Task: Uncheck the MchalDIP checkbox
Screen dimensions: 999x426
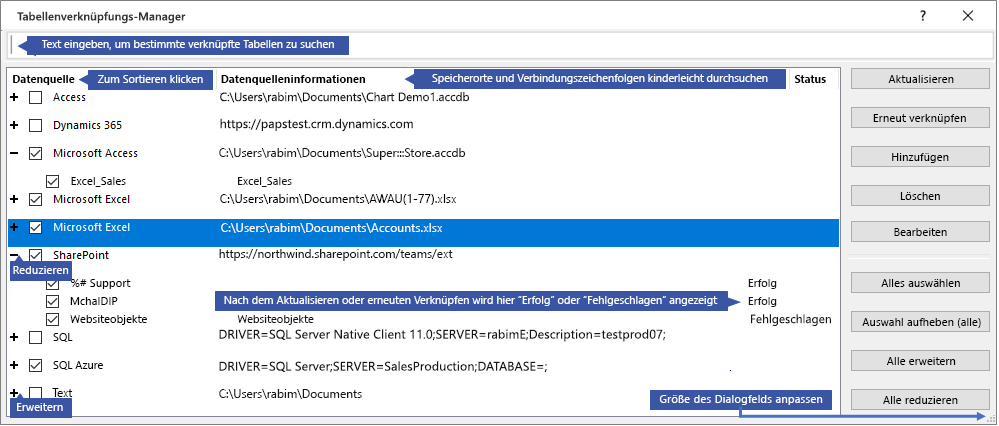Action: [x=53, y=301]
